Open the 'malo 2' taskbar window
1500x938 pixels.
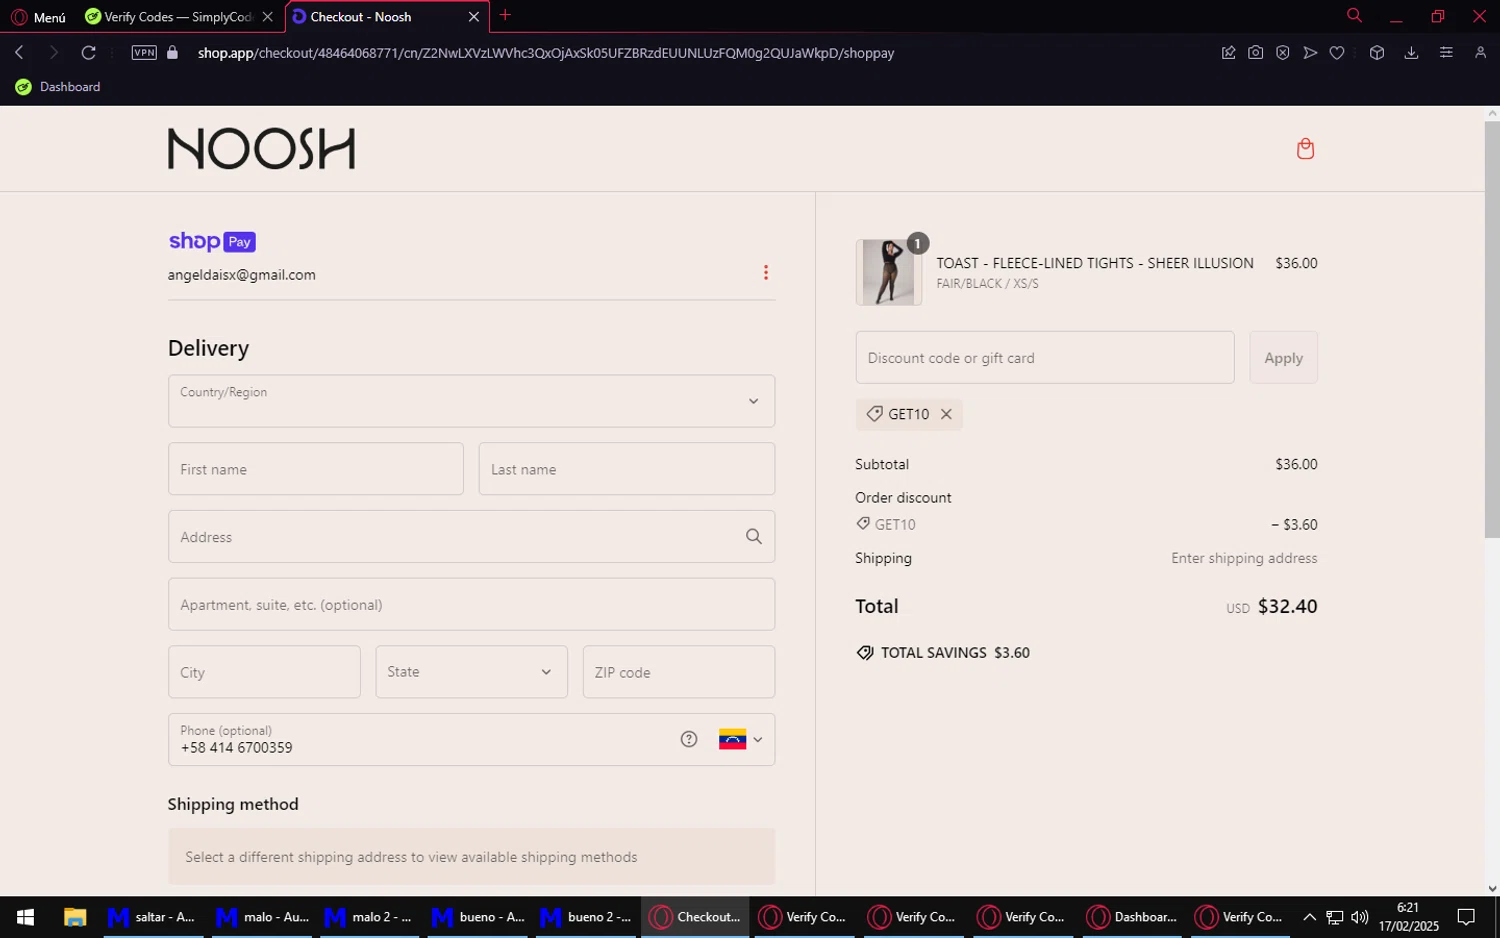point(370,917)
